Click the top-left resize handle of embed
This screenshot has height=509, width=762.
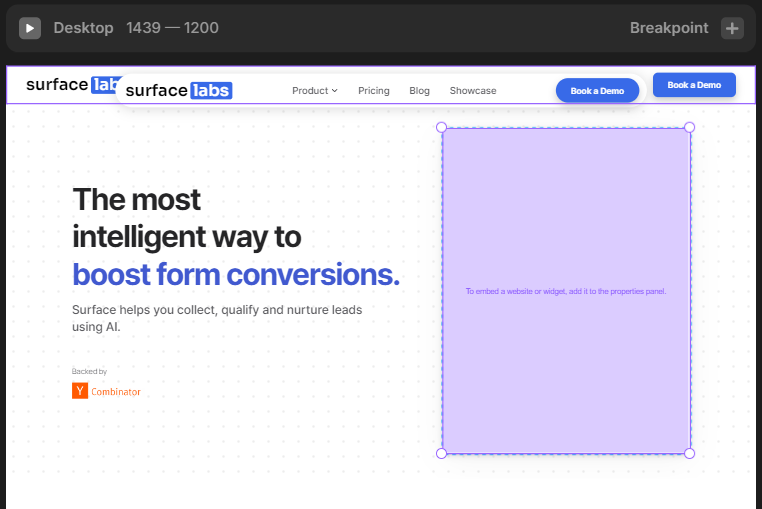pyautogui.click(x=441, y=127)
